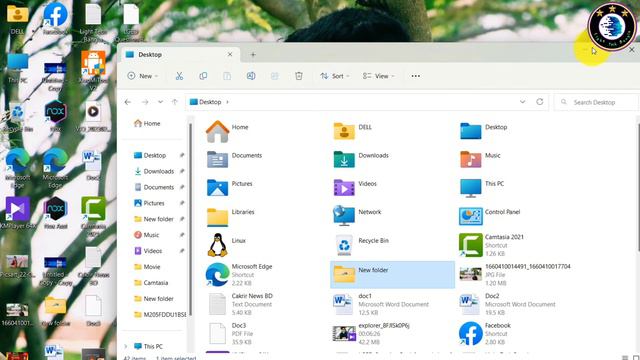The width and height of the screenshot is (640, 360).
Task: Add a new tab with plus button
Action: click(x=253, y=54)
